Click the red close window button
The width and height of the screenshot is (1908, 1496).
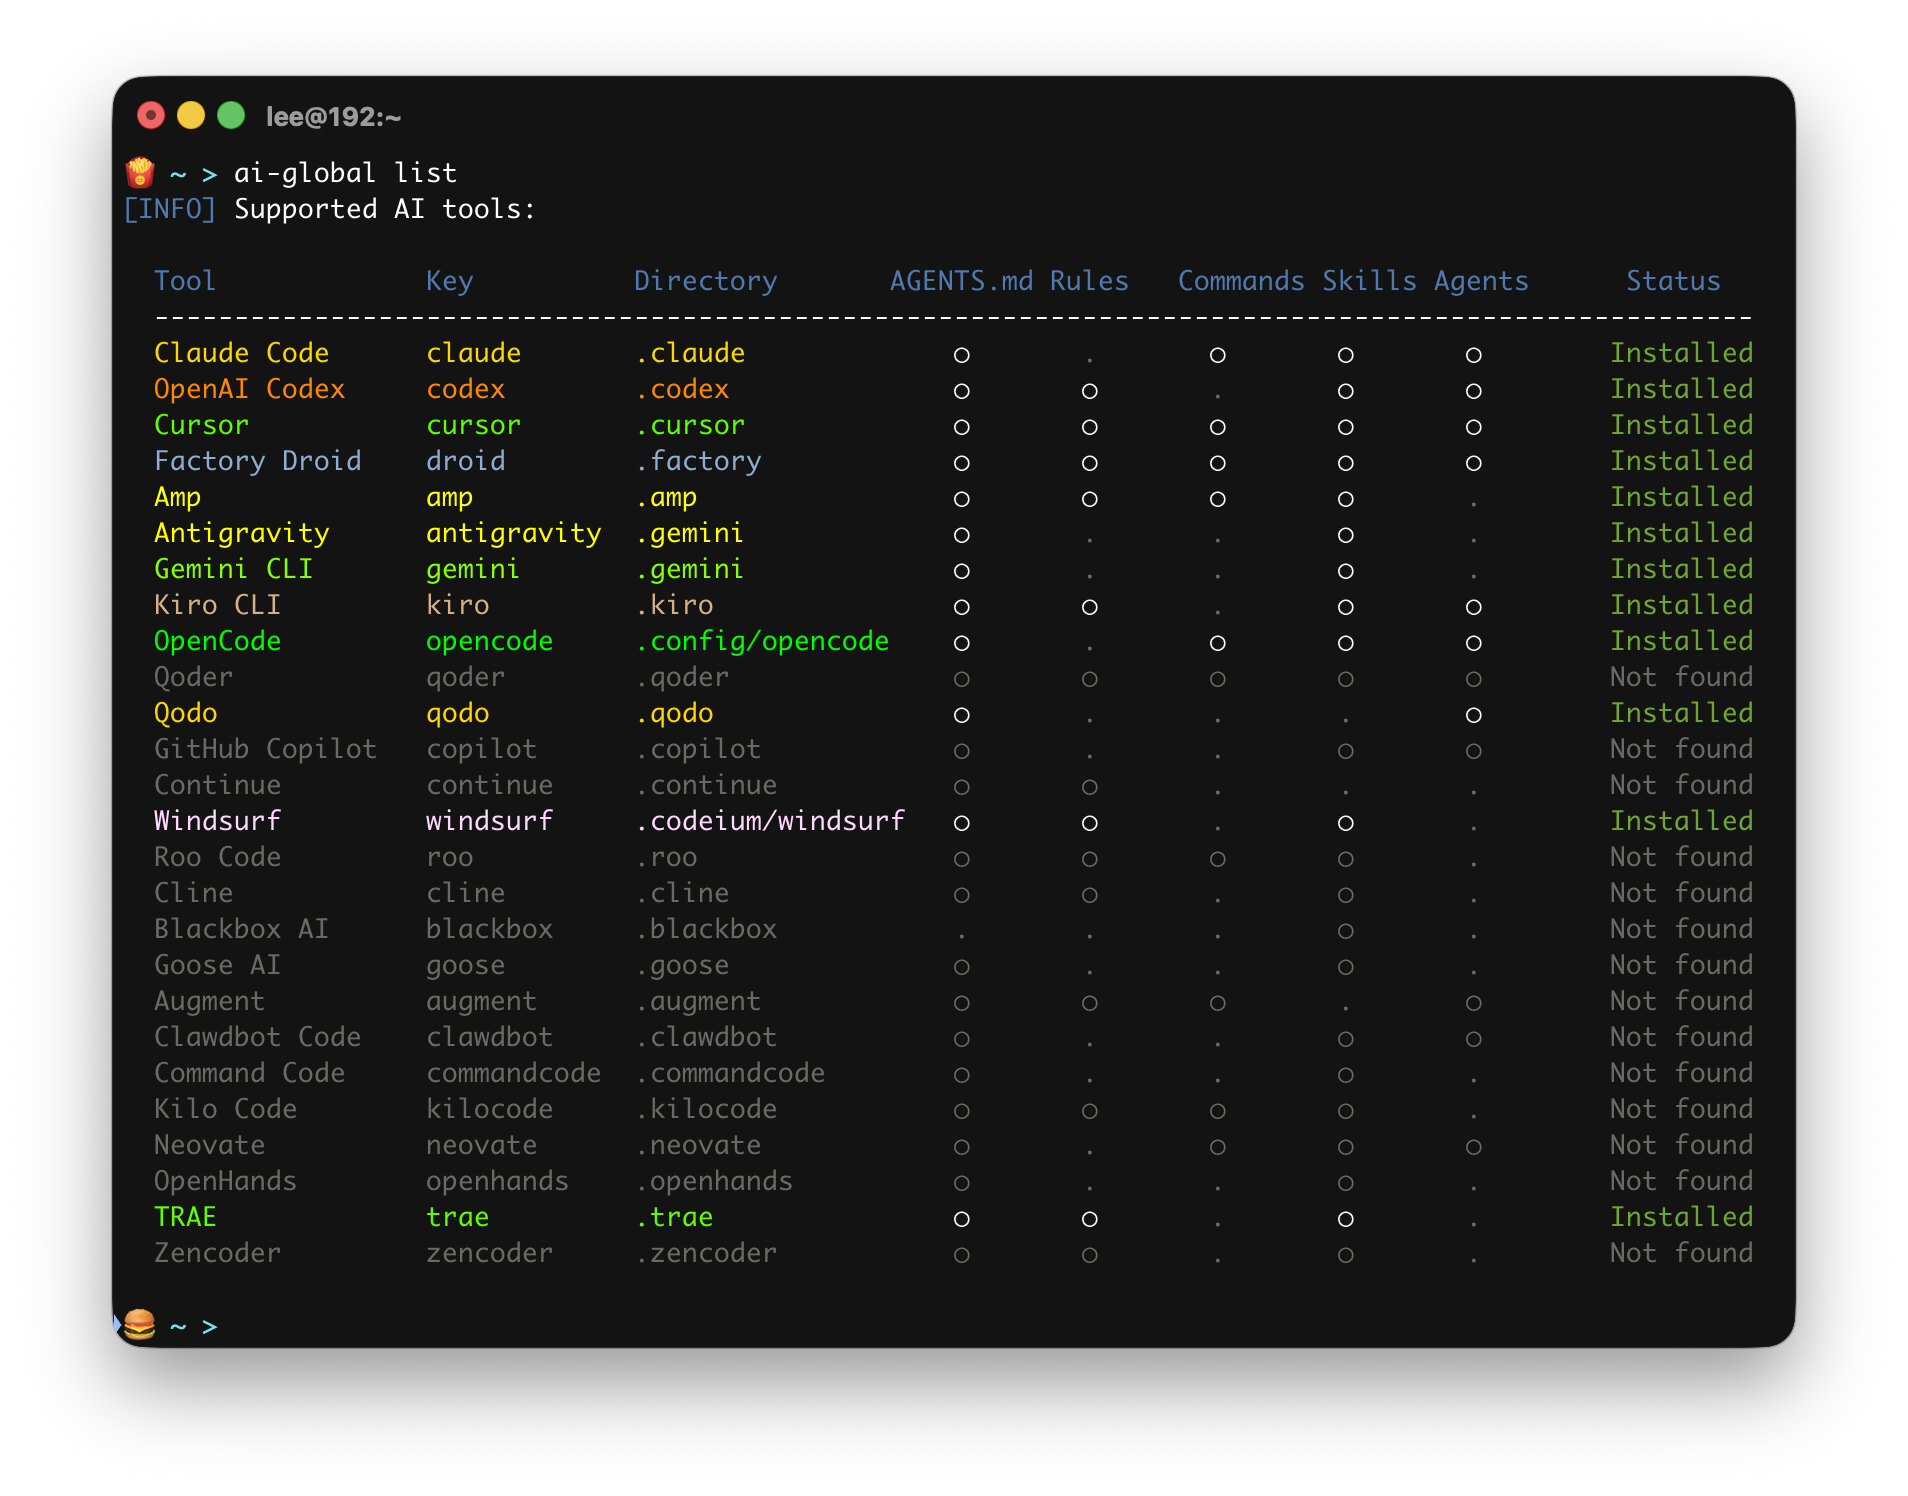click(x=151, y=116)
